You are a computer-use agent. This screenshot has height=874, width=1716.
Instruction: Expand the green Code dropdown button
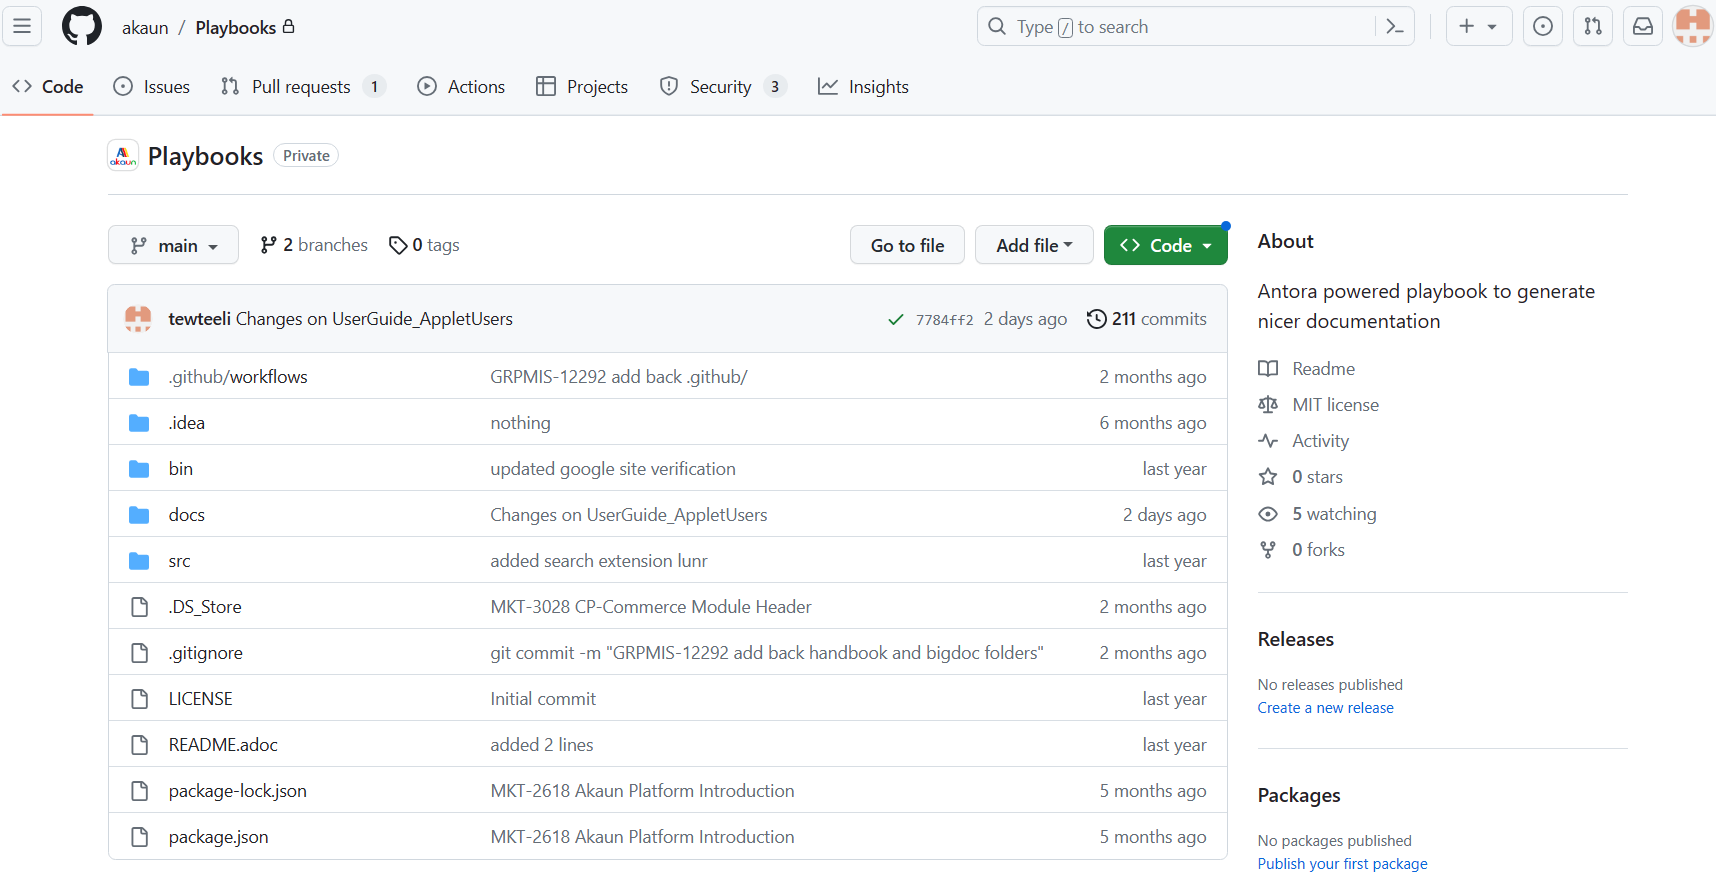pos(1165,246)
